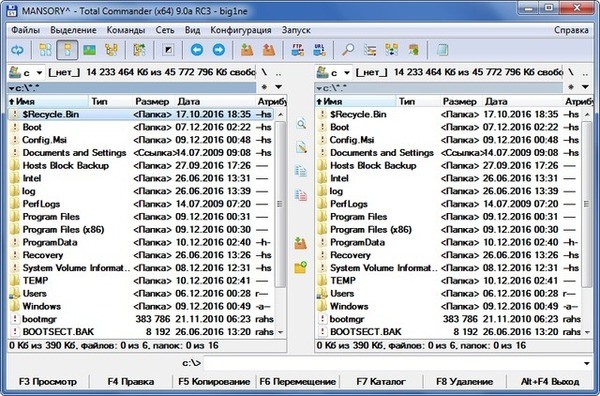600x396 pixels.
Task: Click the F6 Перемещение button
Action: point(297,381)
